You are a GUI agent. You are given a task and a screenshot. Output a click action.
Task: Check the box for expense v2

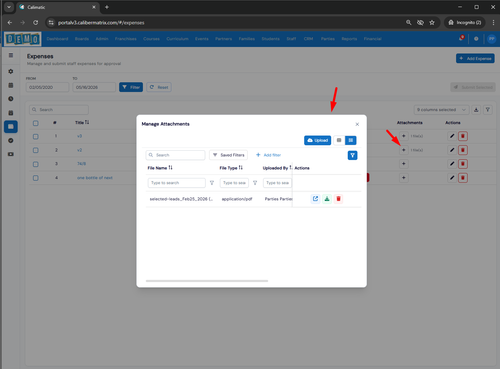pyautogui.click(x=36, y=150)
